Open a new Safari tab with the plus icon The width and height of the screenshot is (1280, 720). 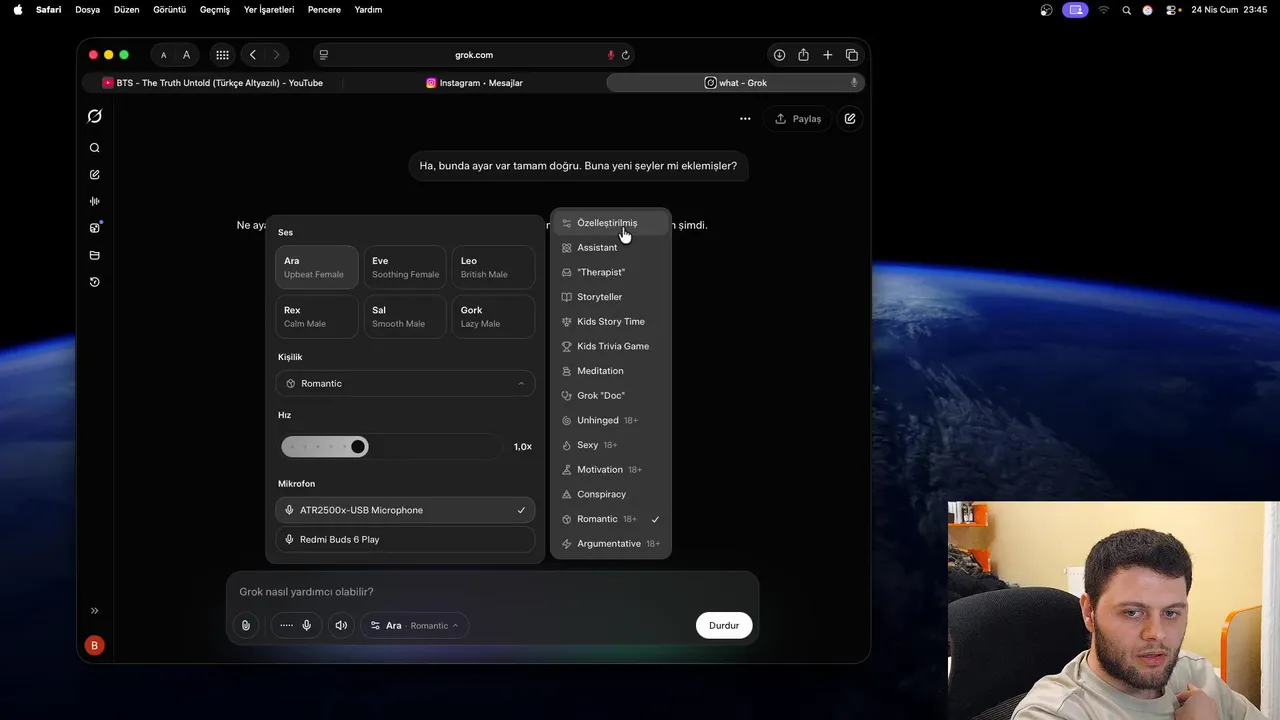tap(828, 55)
